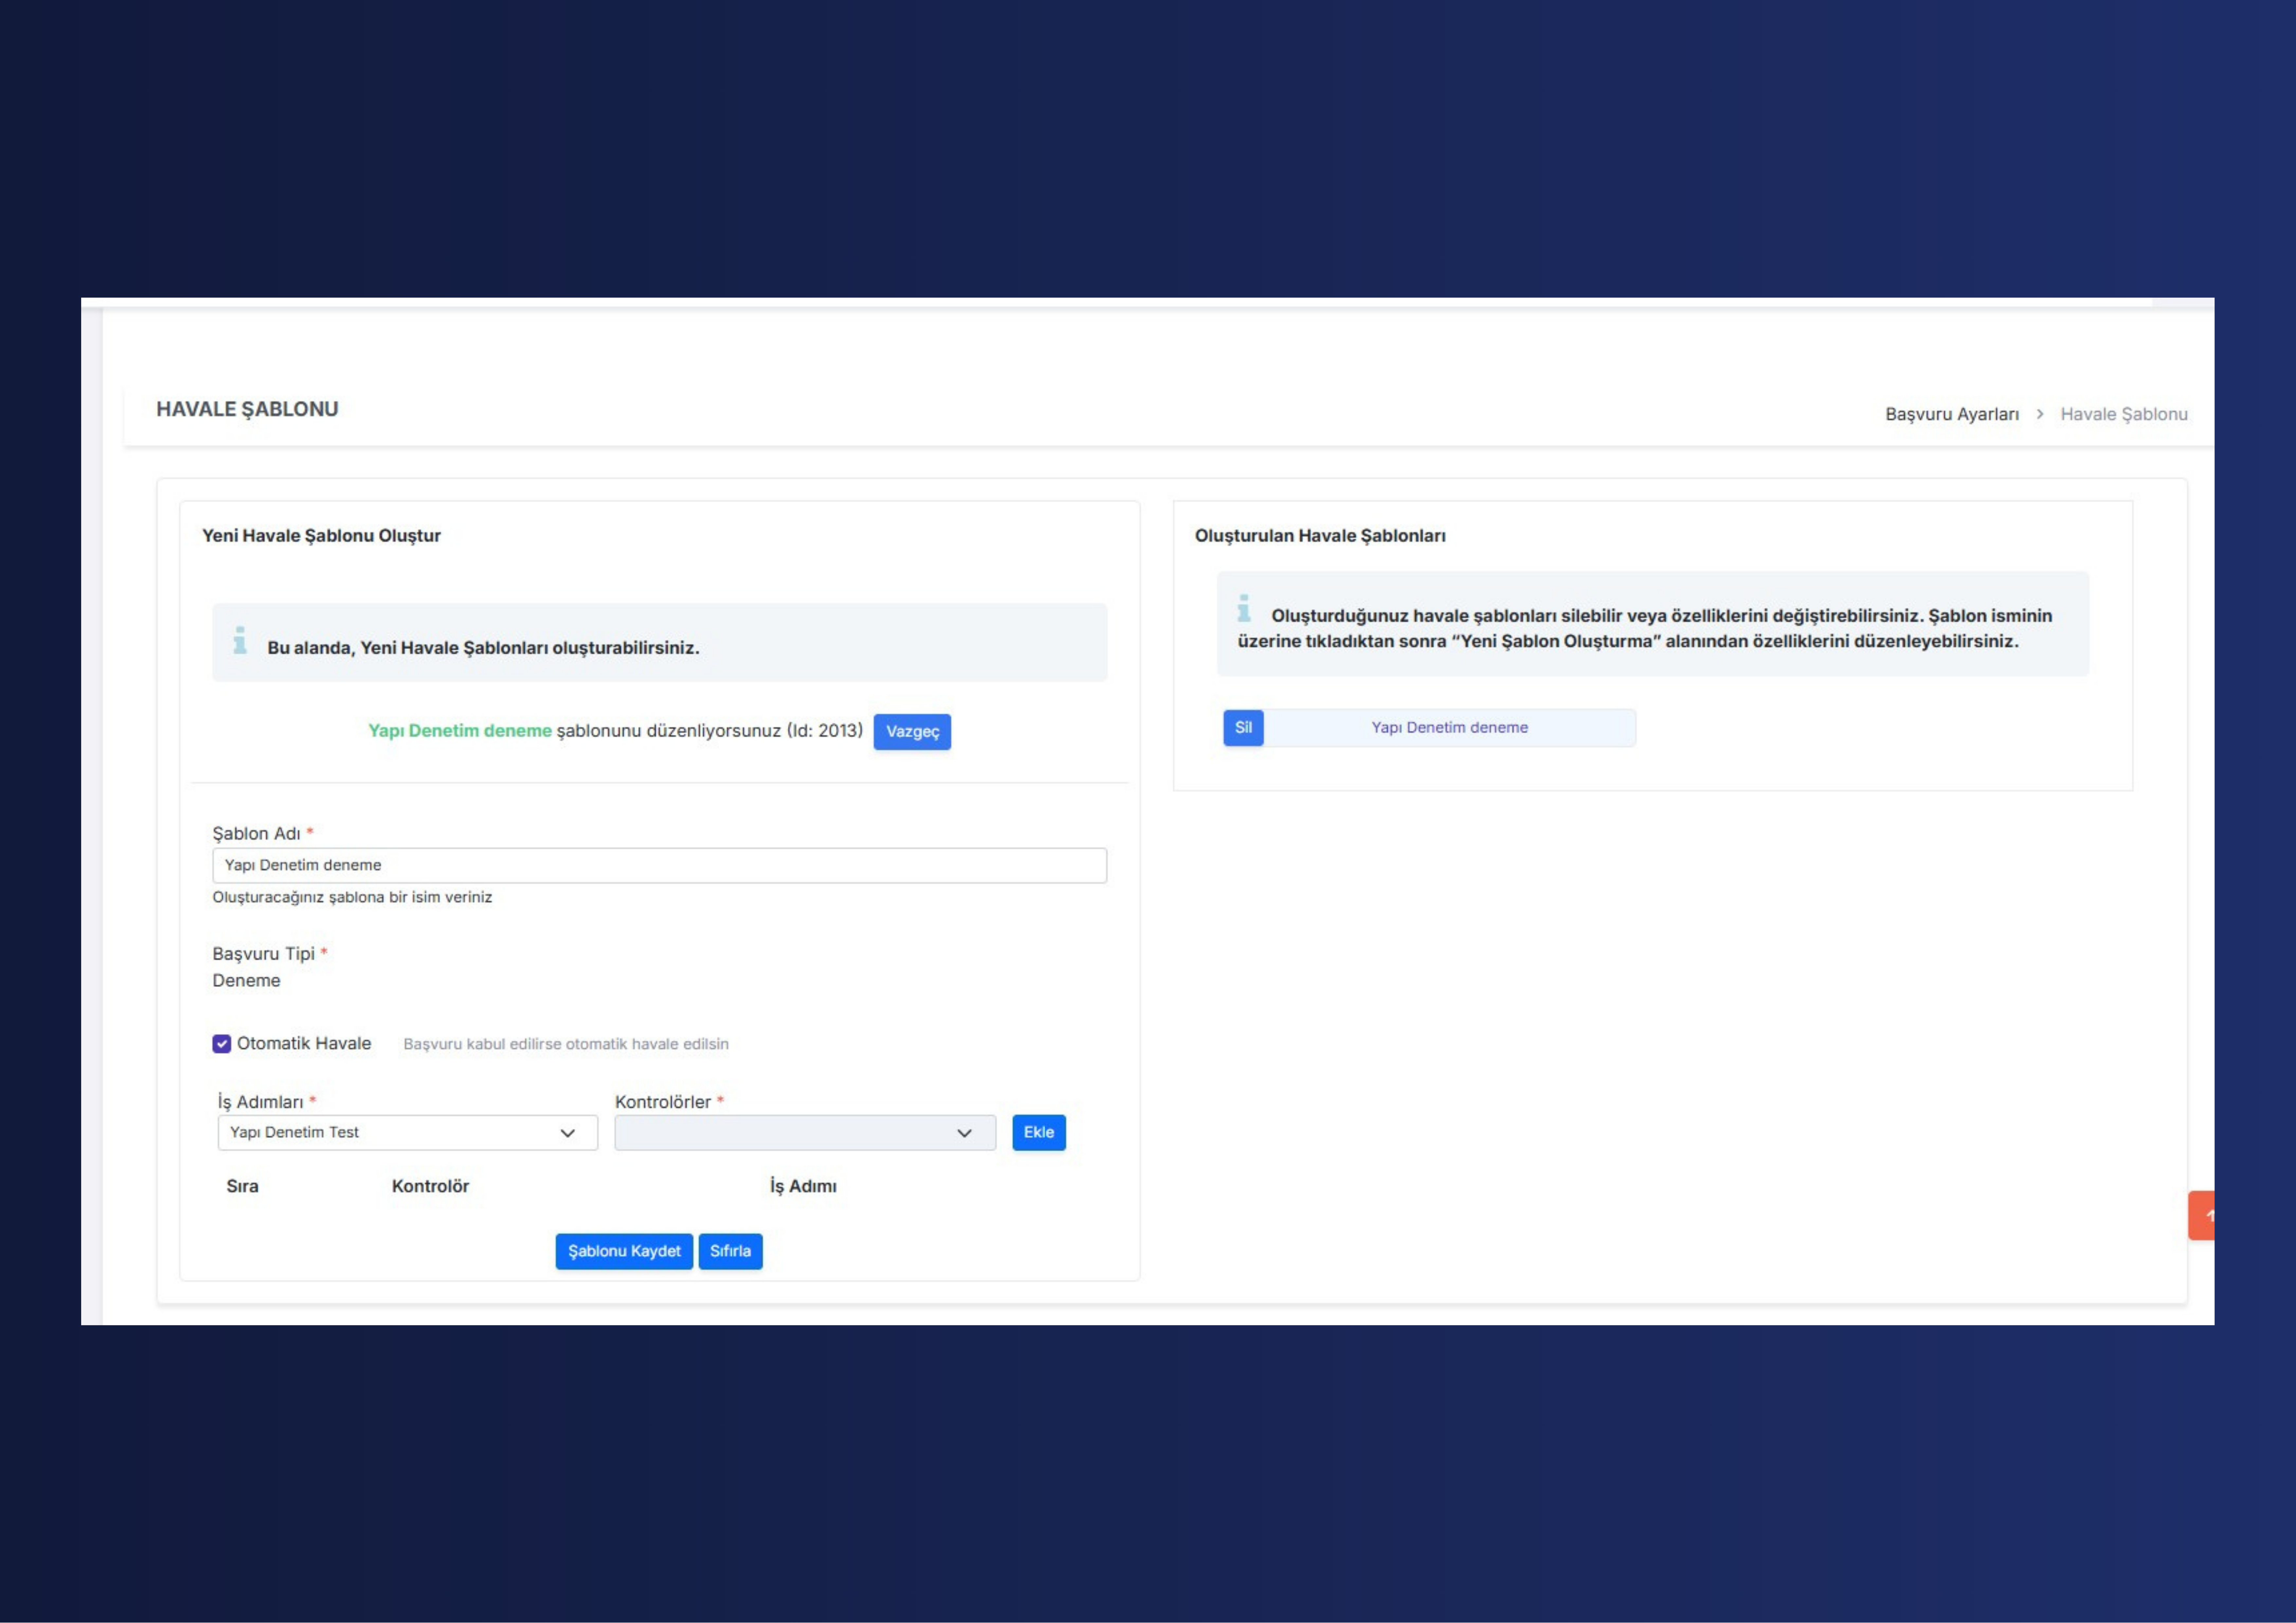Image resolution: width=2296 pixels, height=1623 pixels.
Task: Click the HAVALE ŞABLONU page title
Action: pyautogui.click(x=247, y=409)
